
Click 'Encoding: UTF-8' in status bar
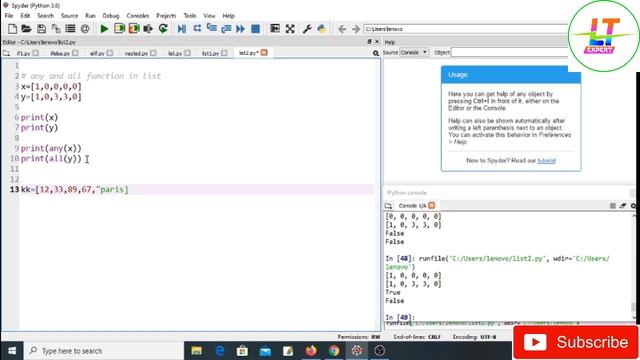(x=474, y=337)
